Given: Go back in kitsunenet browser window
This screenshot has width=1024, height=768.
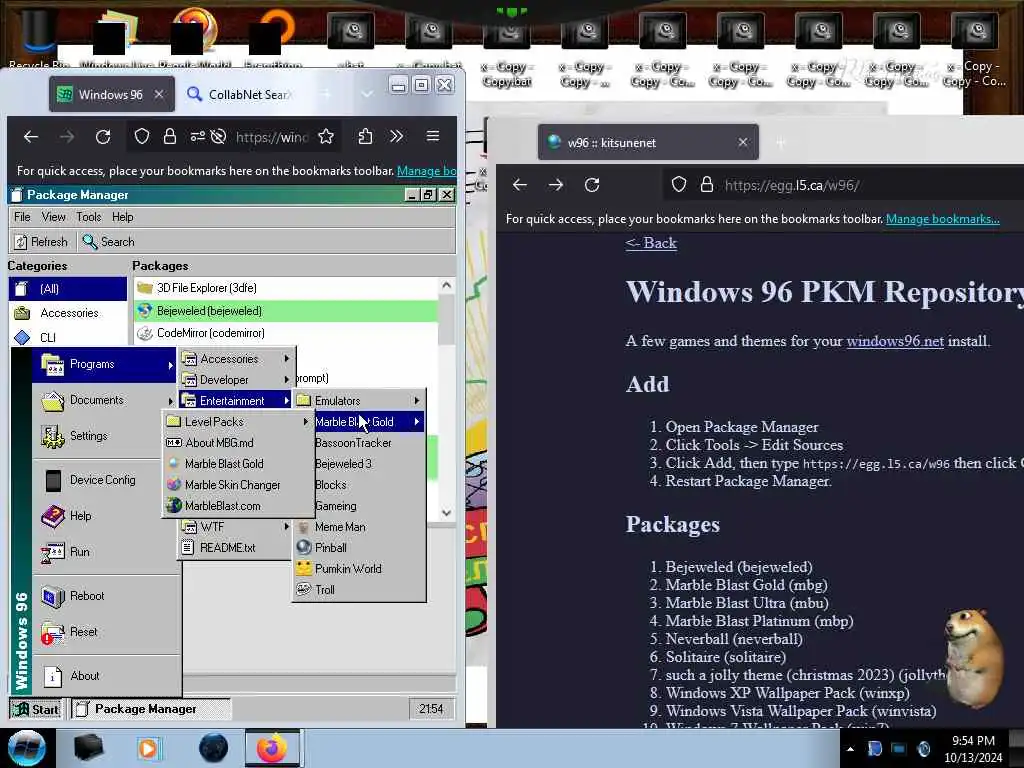Looking at the screenshot, I should [x=520, y=185].
